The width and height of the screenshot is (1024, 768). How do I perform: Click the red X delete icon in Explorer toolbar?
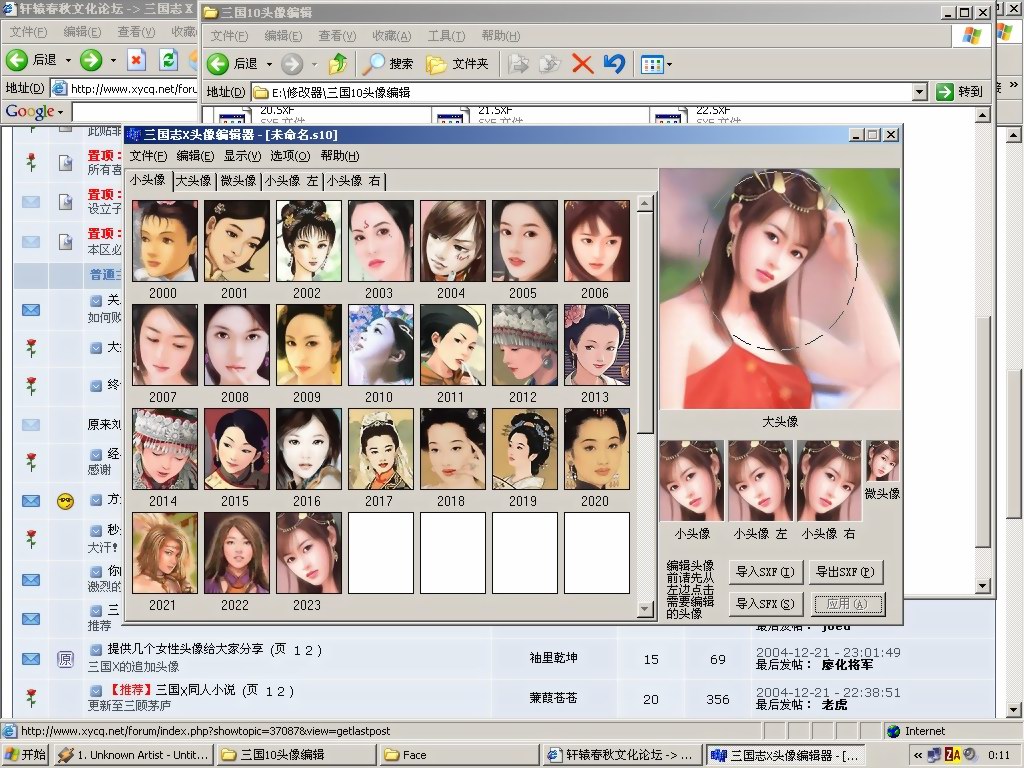click(582, 64)
